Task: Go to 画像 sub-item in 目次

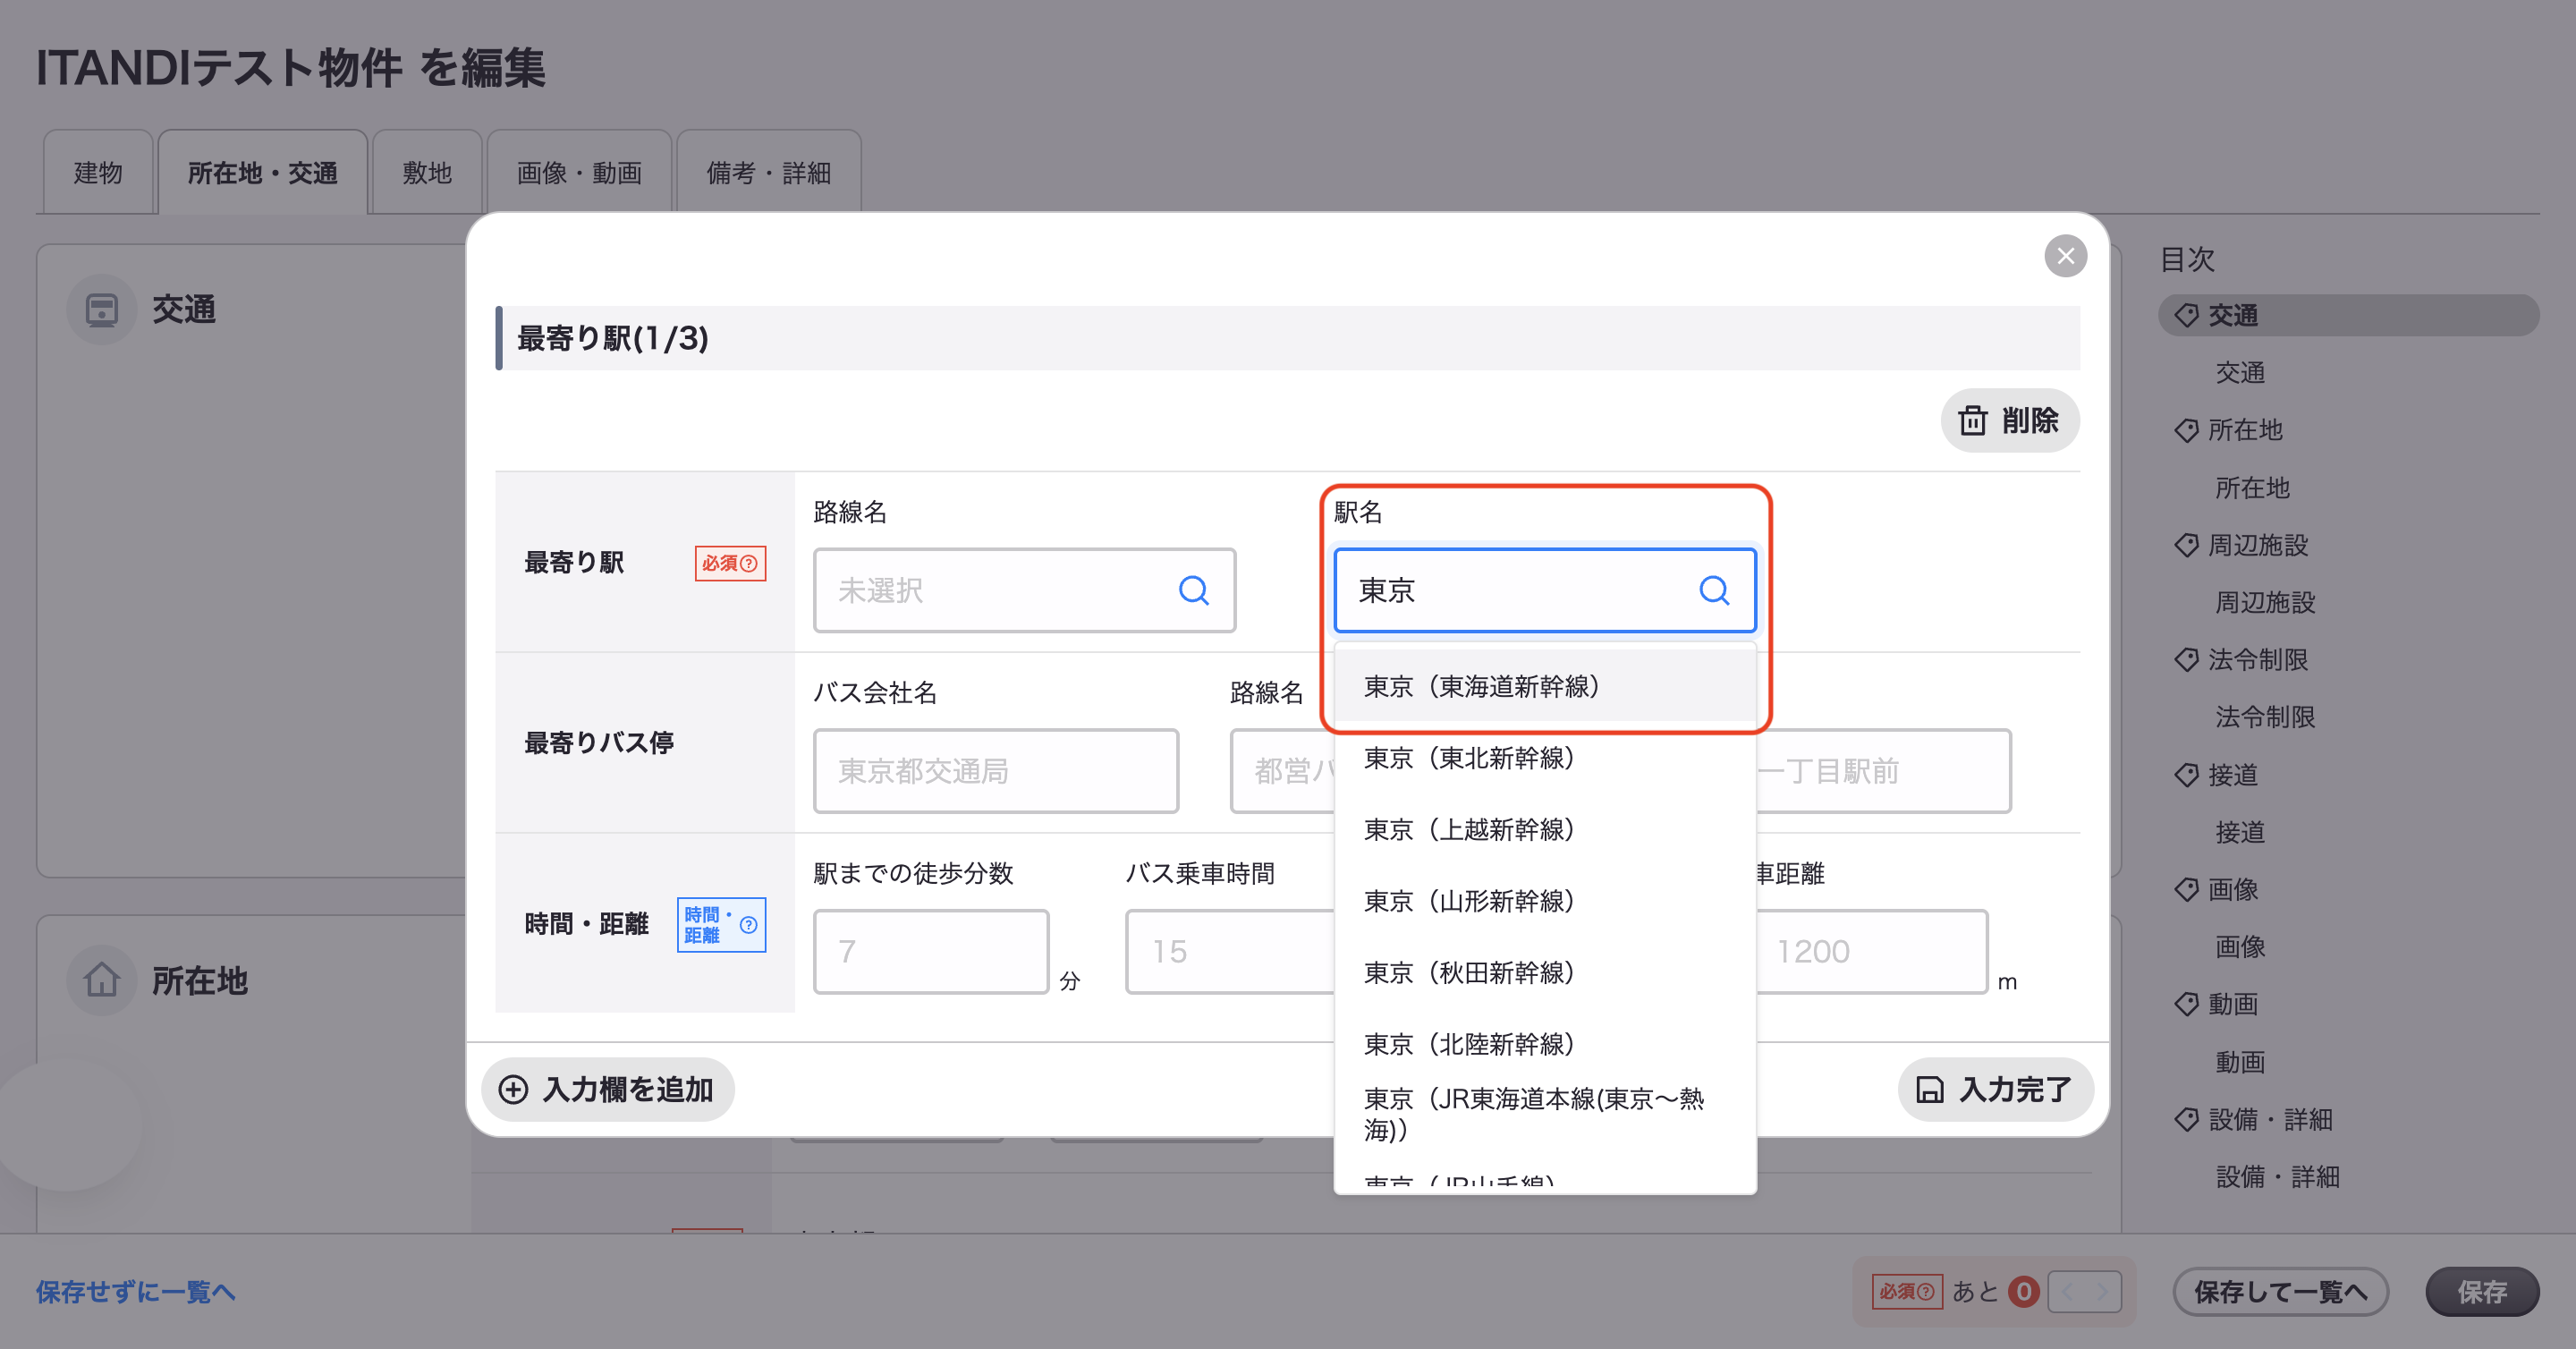Action: (2240, 946)
